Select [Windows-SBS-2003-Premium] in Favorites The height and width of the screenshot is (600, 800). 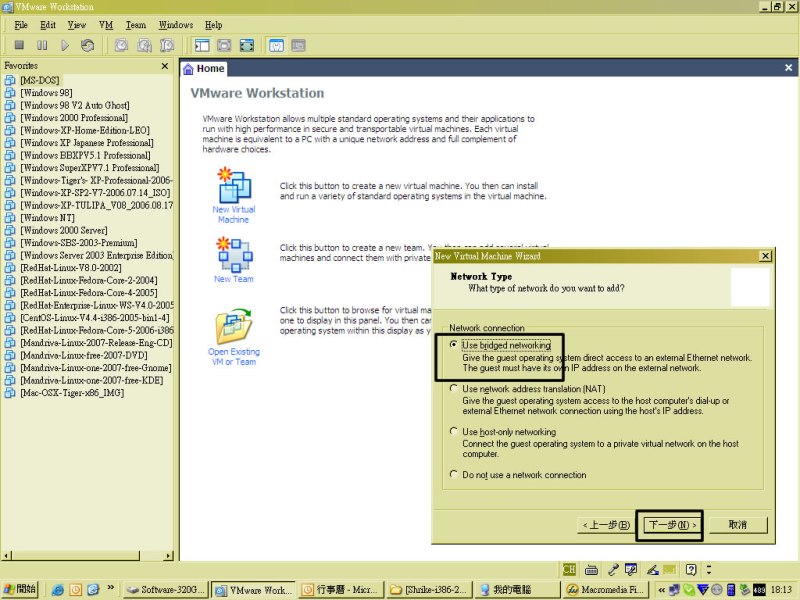78,243
